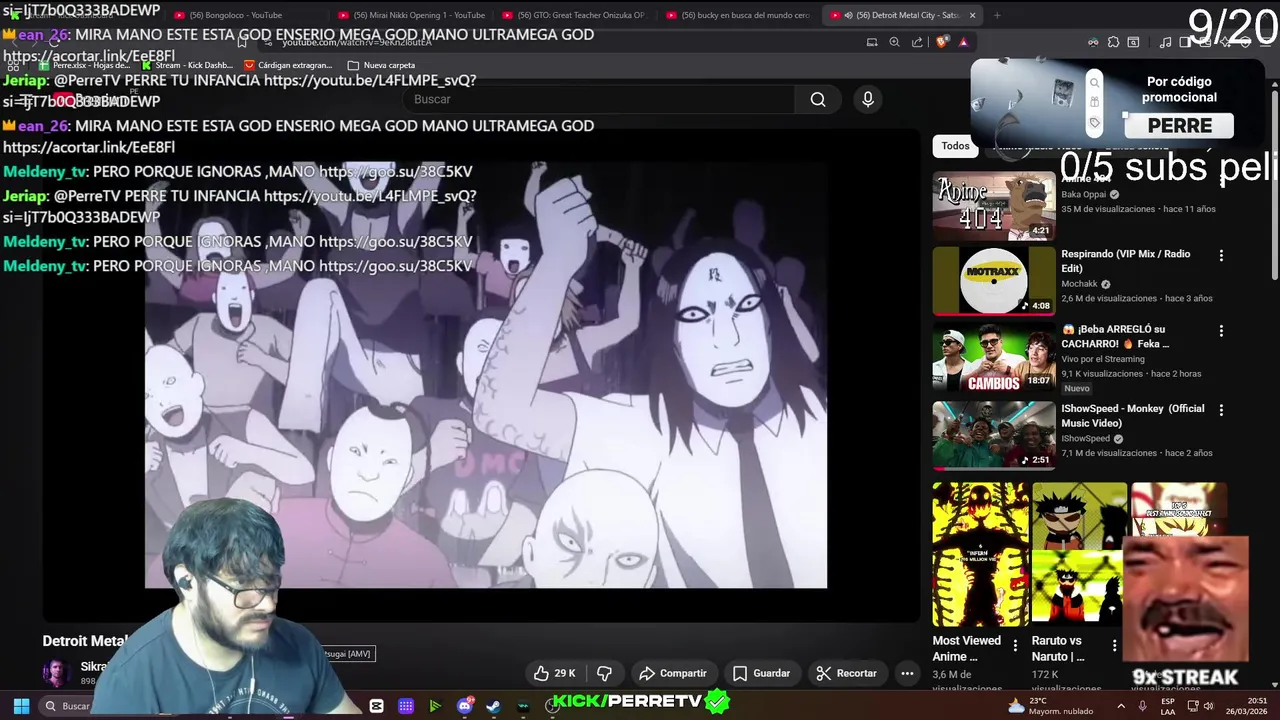Click the PERRE promo code button
The width and height of the screenshot is (1280, 720).
point(1180,126)
